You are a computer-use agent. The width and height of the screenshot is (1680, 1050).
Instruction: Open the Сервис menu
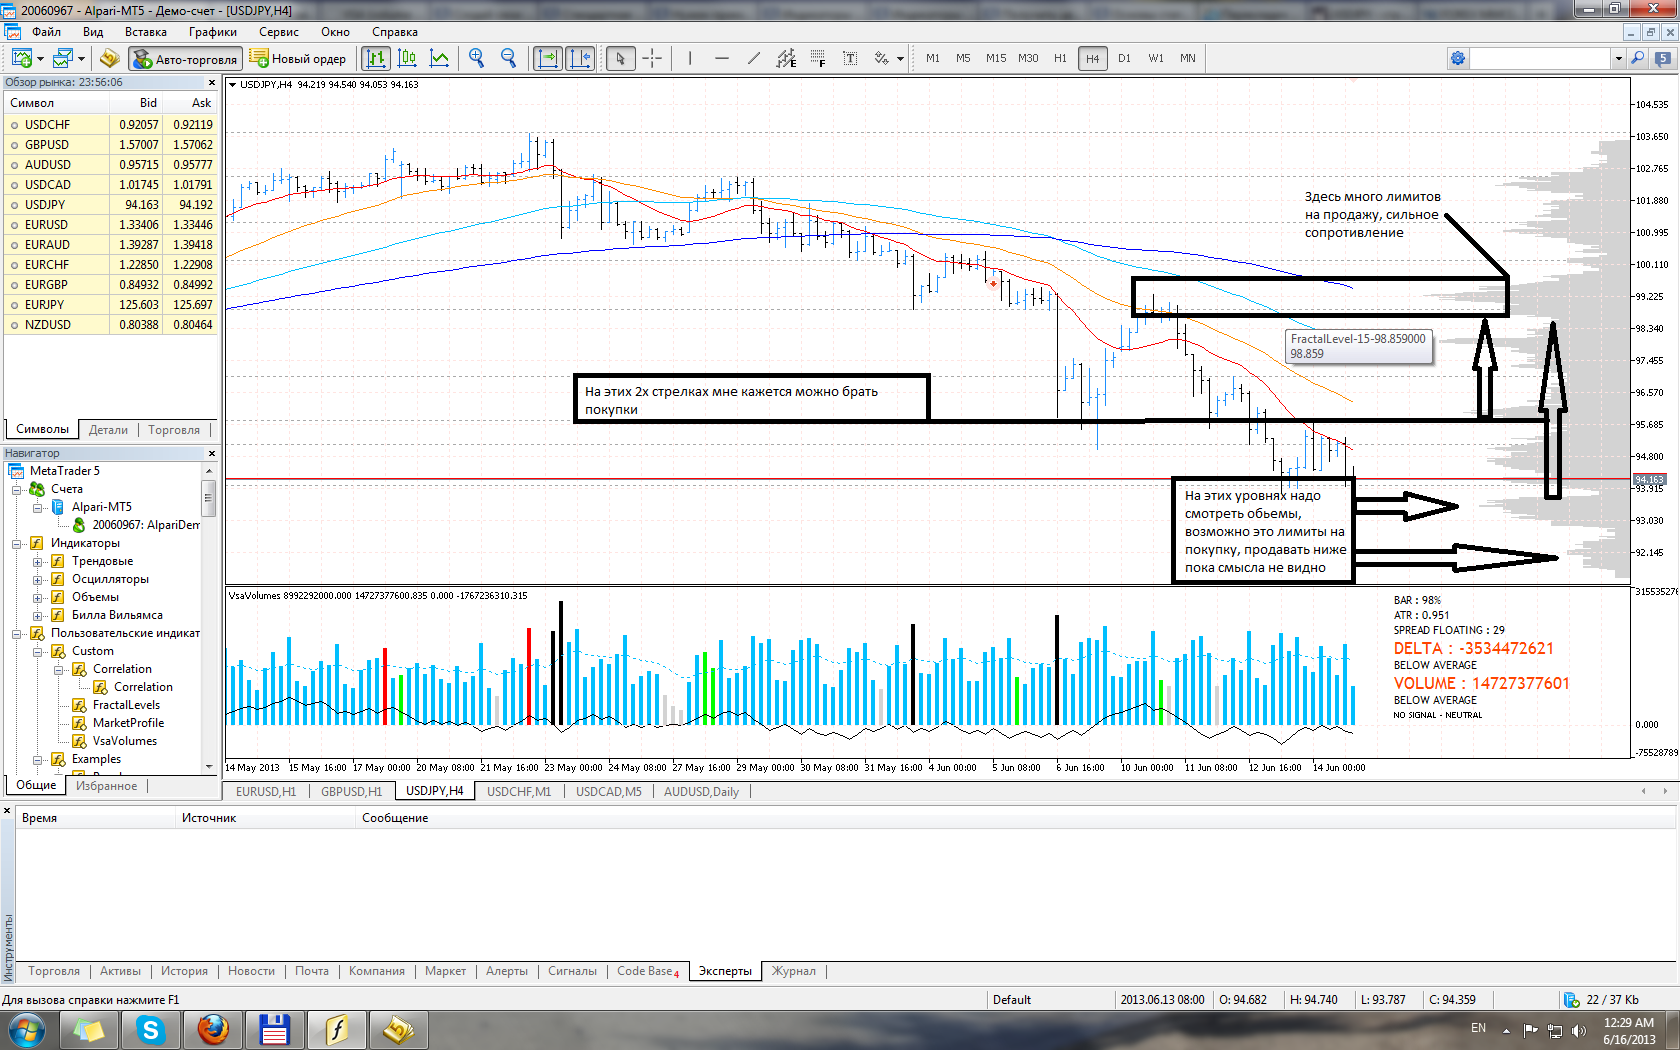(x=279, y=32)
